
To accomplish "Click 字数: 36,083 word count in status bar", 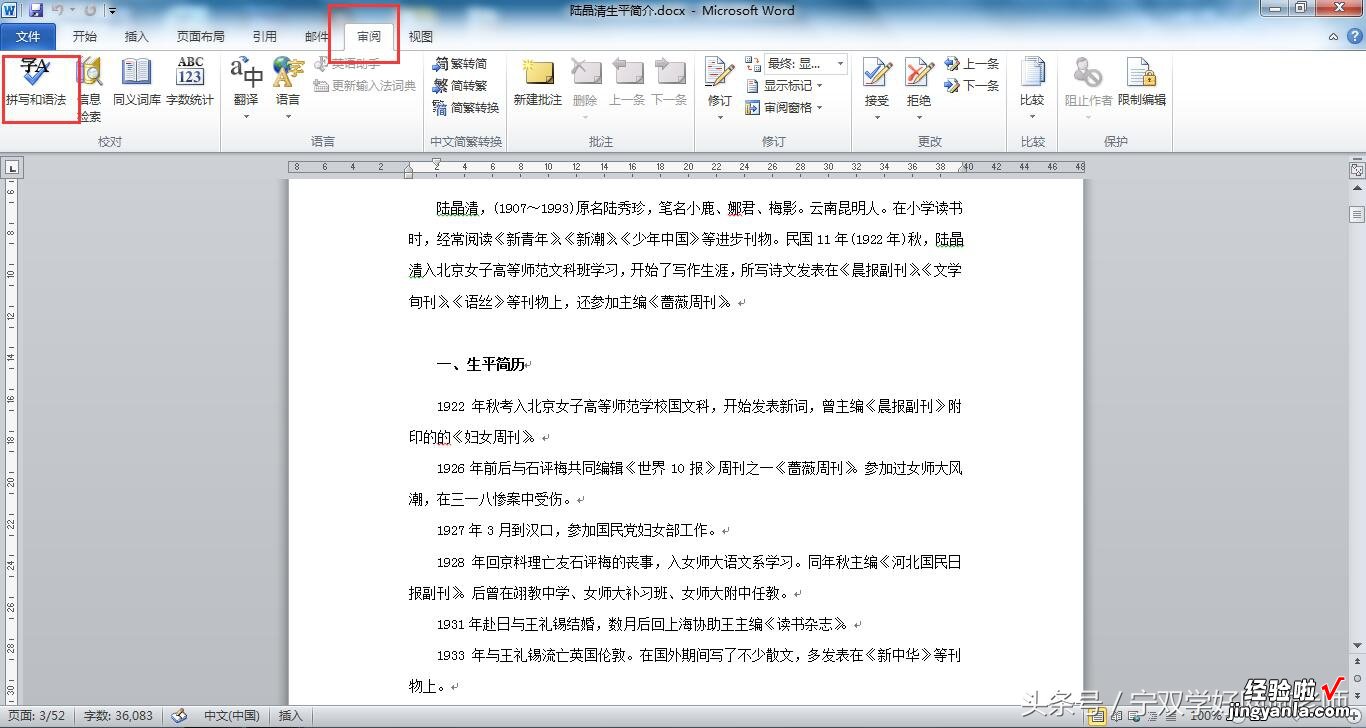I will [118, 715].
